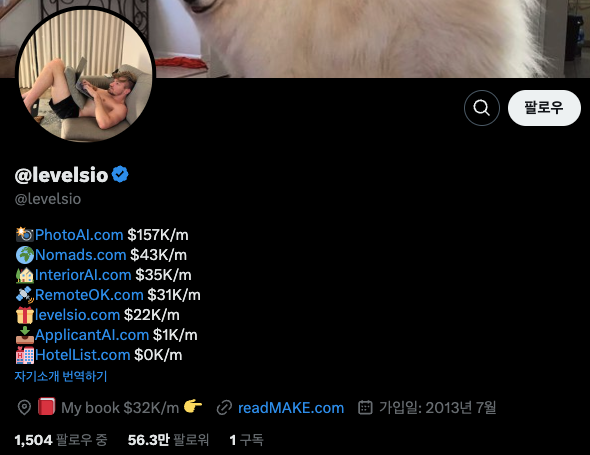The width and height of the screenshot is (590, 455).
Task: Open the circular profile picture
Action: coord(85,75)
